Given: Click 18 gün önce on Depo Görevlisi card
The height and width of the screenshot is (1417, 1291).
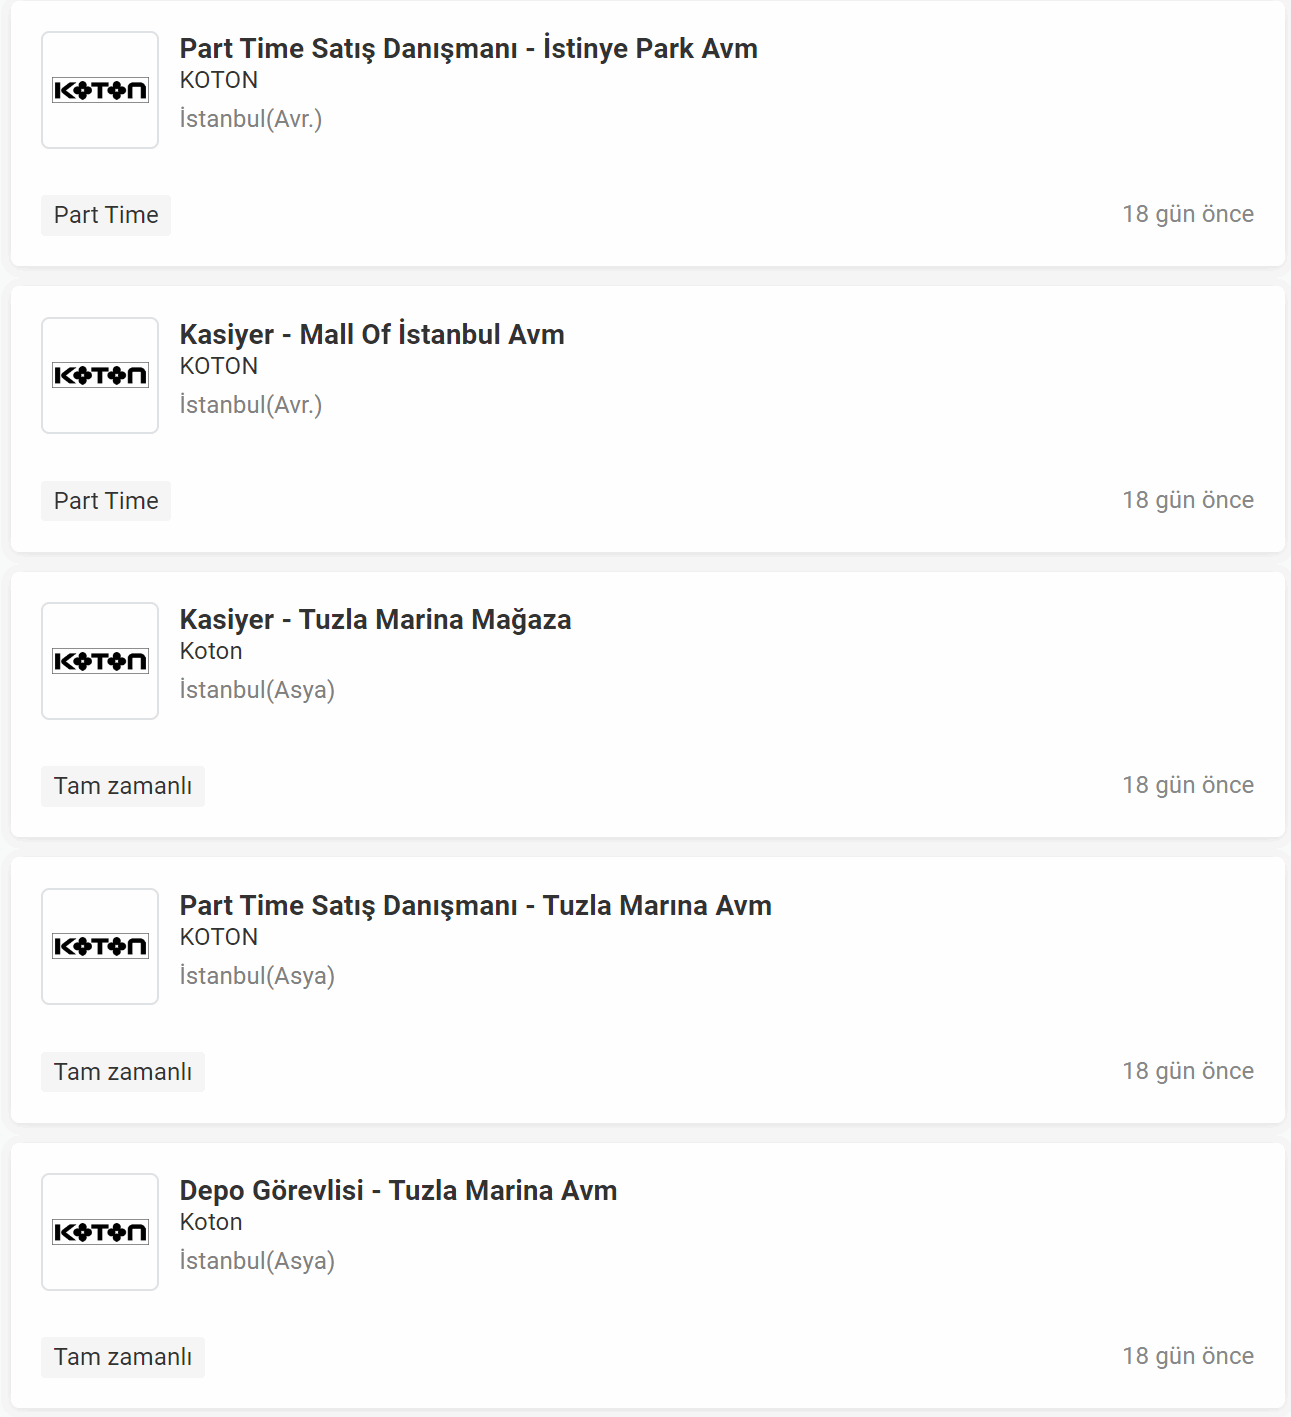Looking at the screenshot, I should pos(1188,1356).
